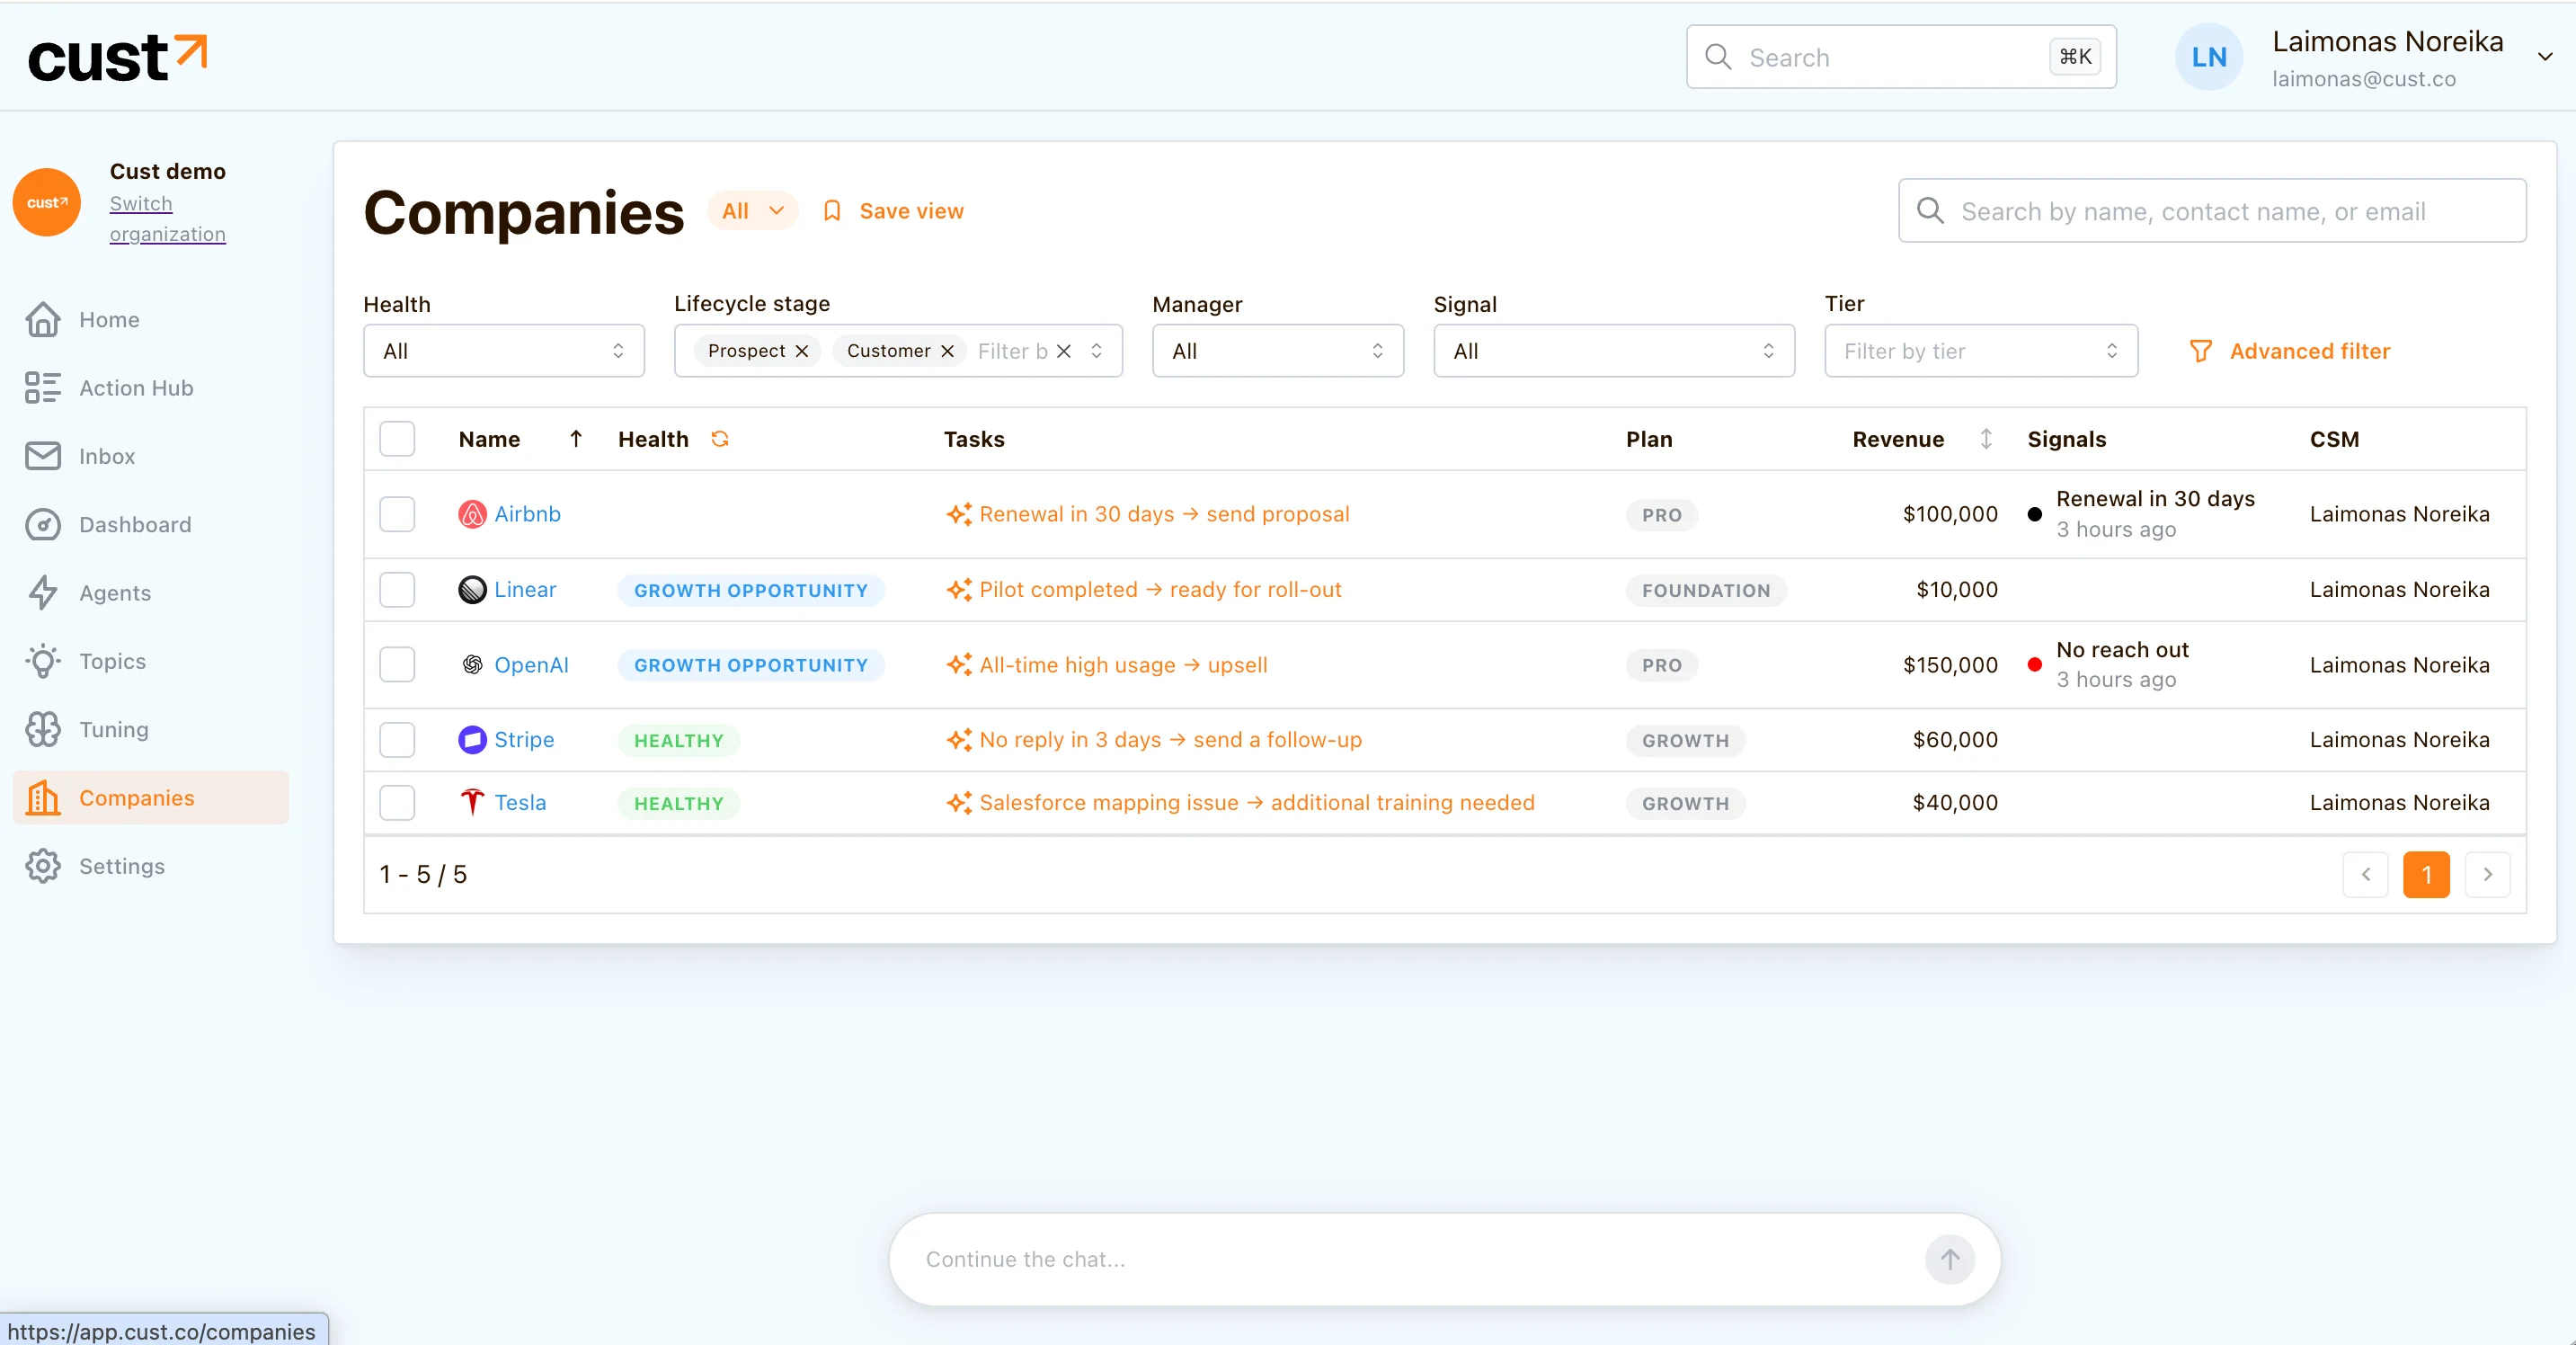Viewport: 2576px width, 1345px height.
Task: Refresh health scores via Health column icon
Action: pyautogui.click(x=720, y=439)
